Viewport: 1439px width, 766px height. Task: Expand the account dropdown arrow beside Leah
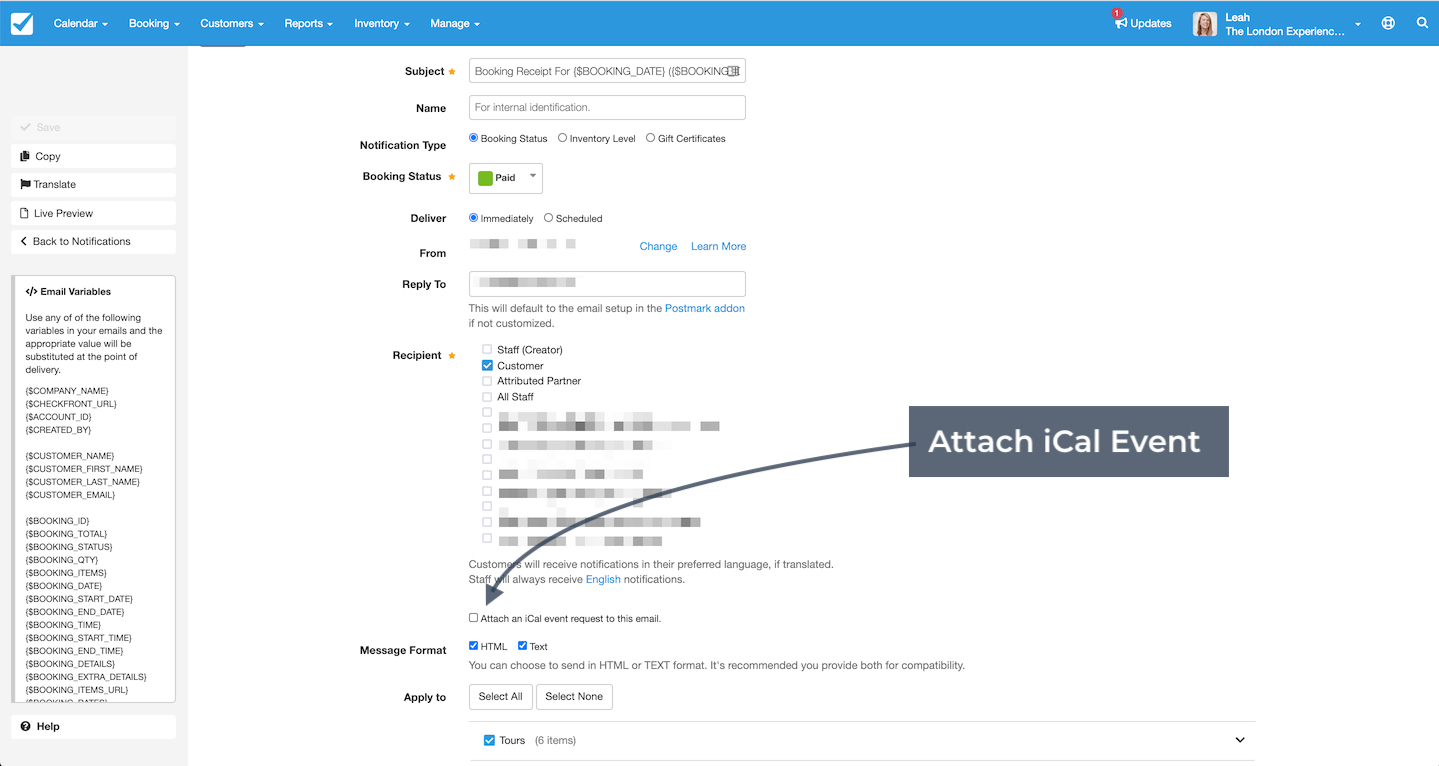pyautogui.click(x=1358, y=24)
